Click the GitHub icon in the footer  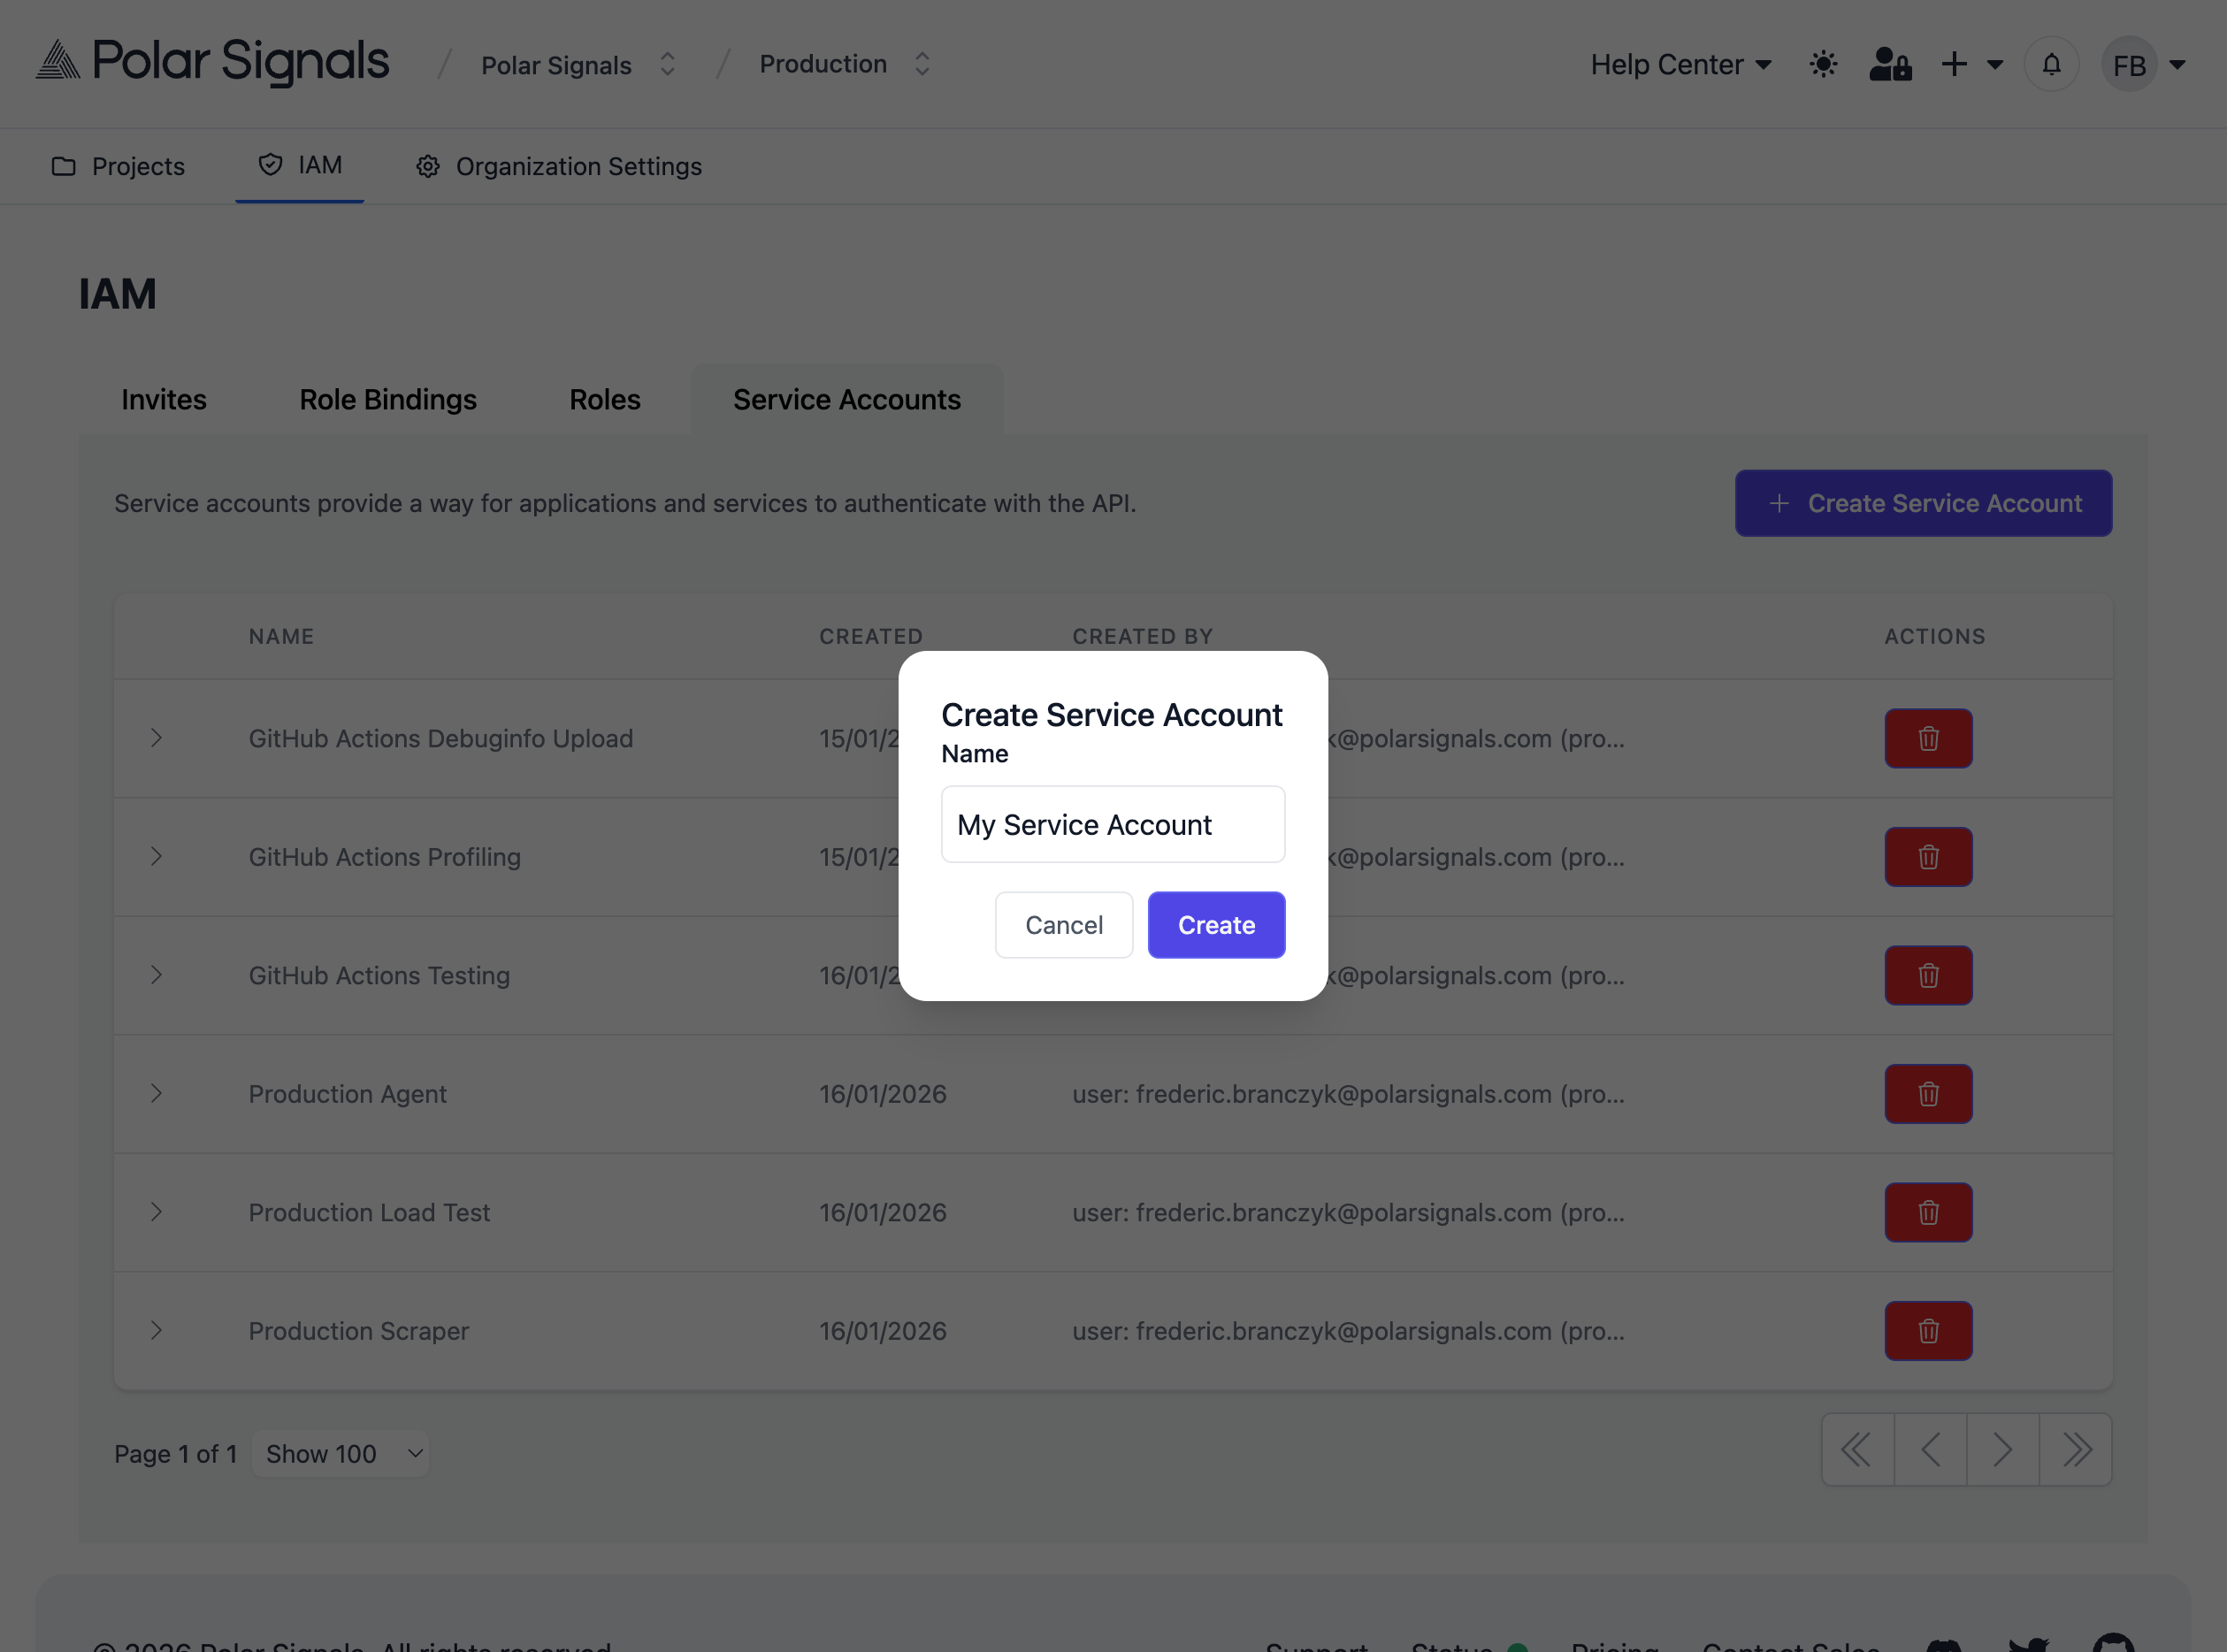(2113, 1646)
